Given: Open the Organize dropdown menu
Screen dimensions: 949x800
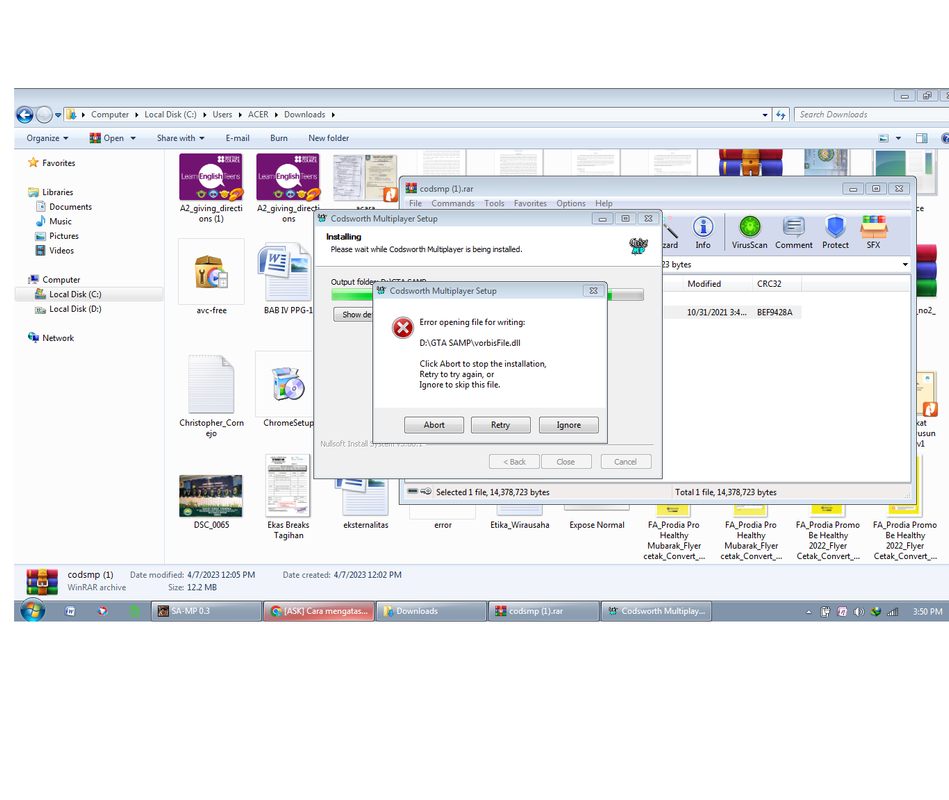Looking at the screenshot, I should (47, 138).
